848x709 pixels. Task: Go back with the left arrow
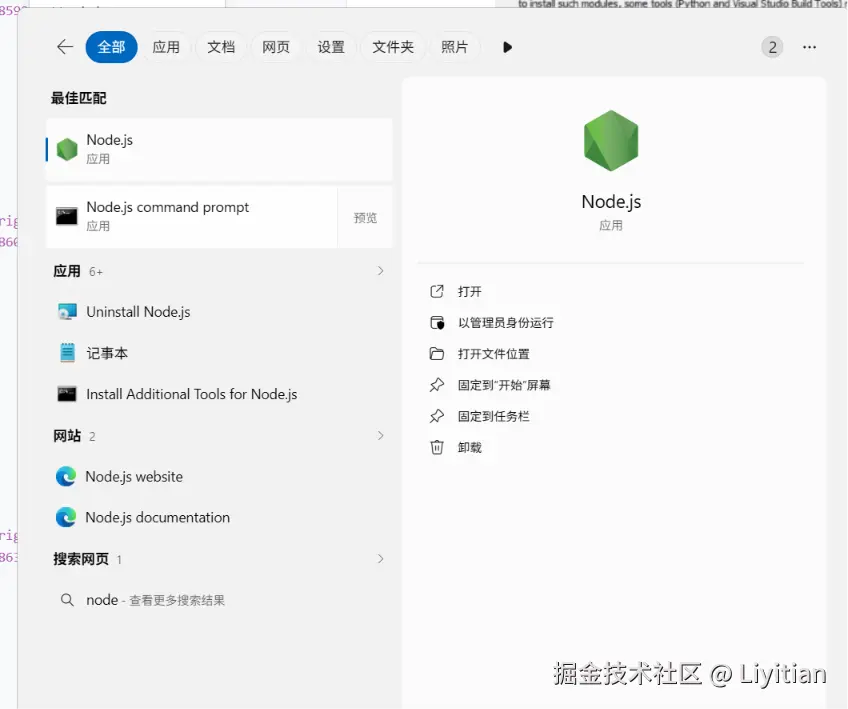pyautogui.click(x=65, y=47)
